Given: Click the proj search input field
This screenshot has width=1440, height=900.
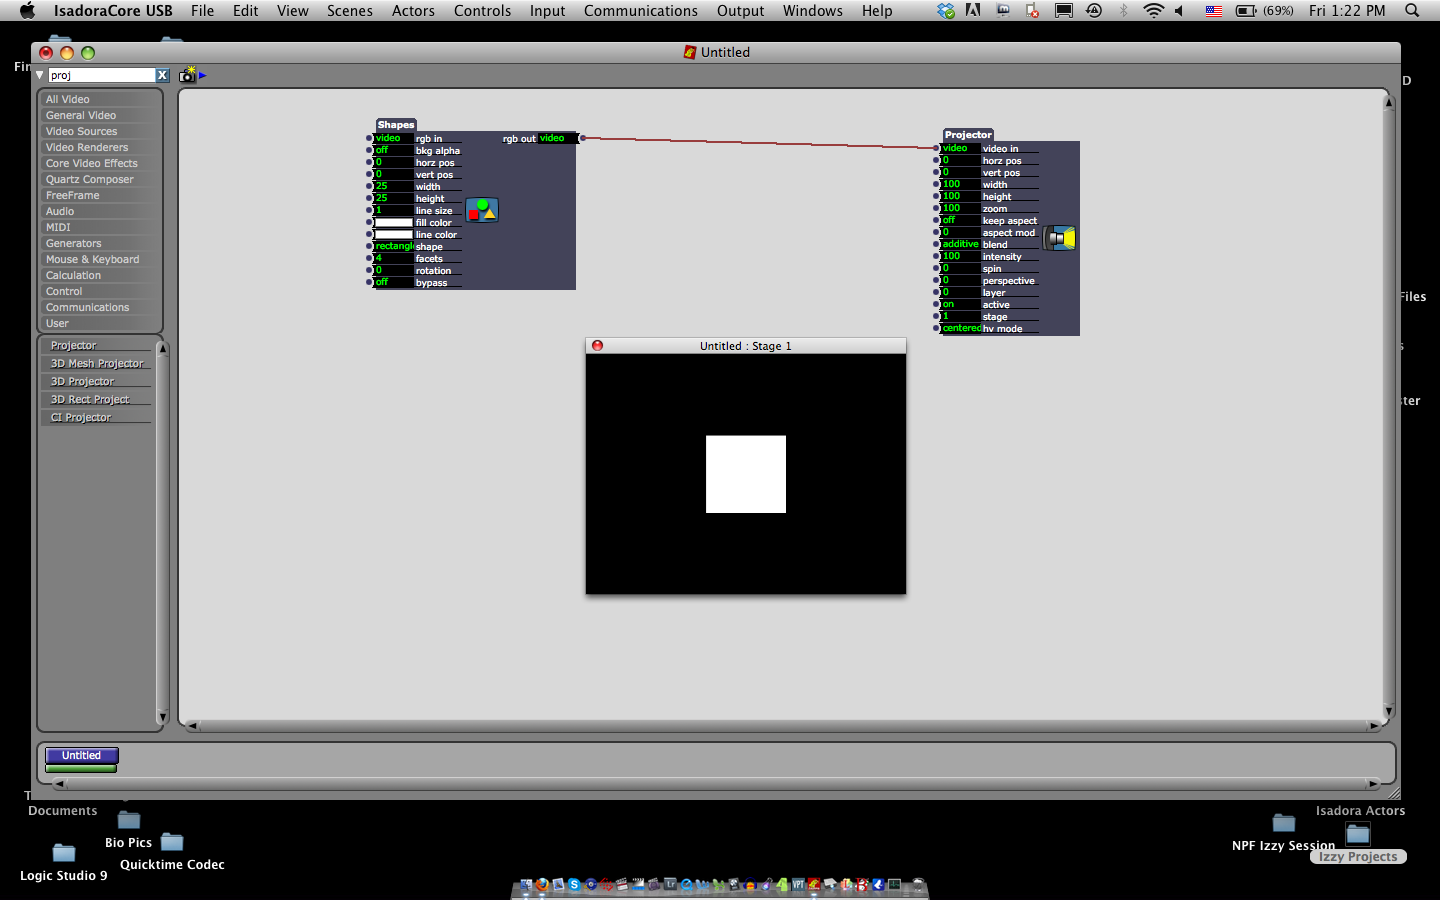Looking at the screenshot, I should point(101,75).
